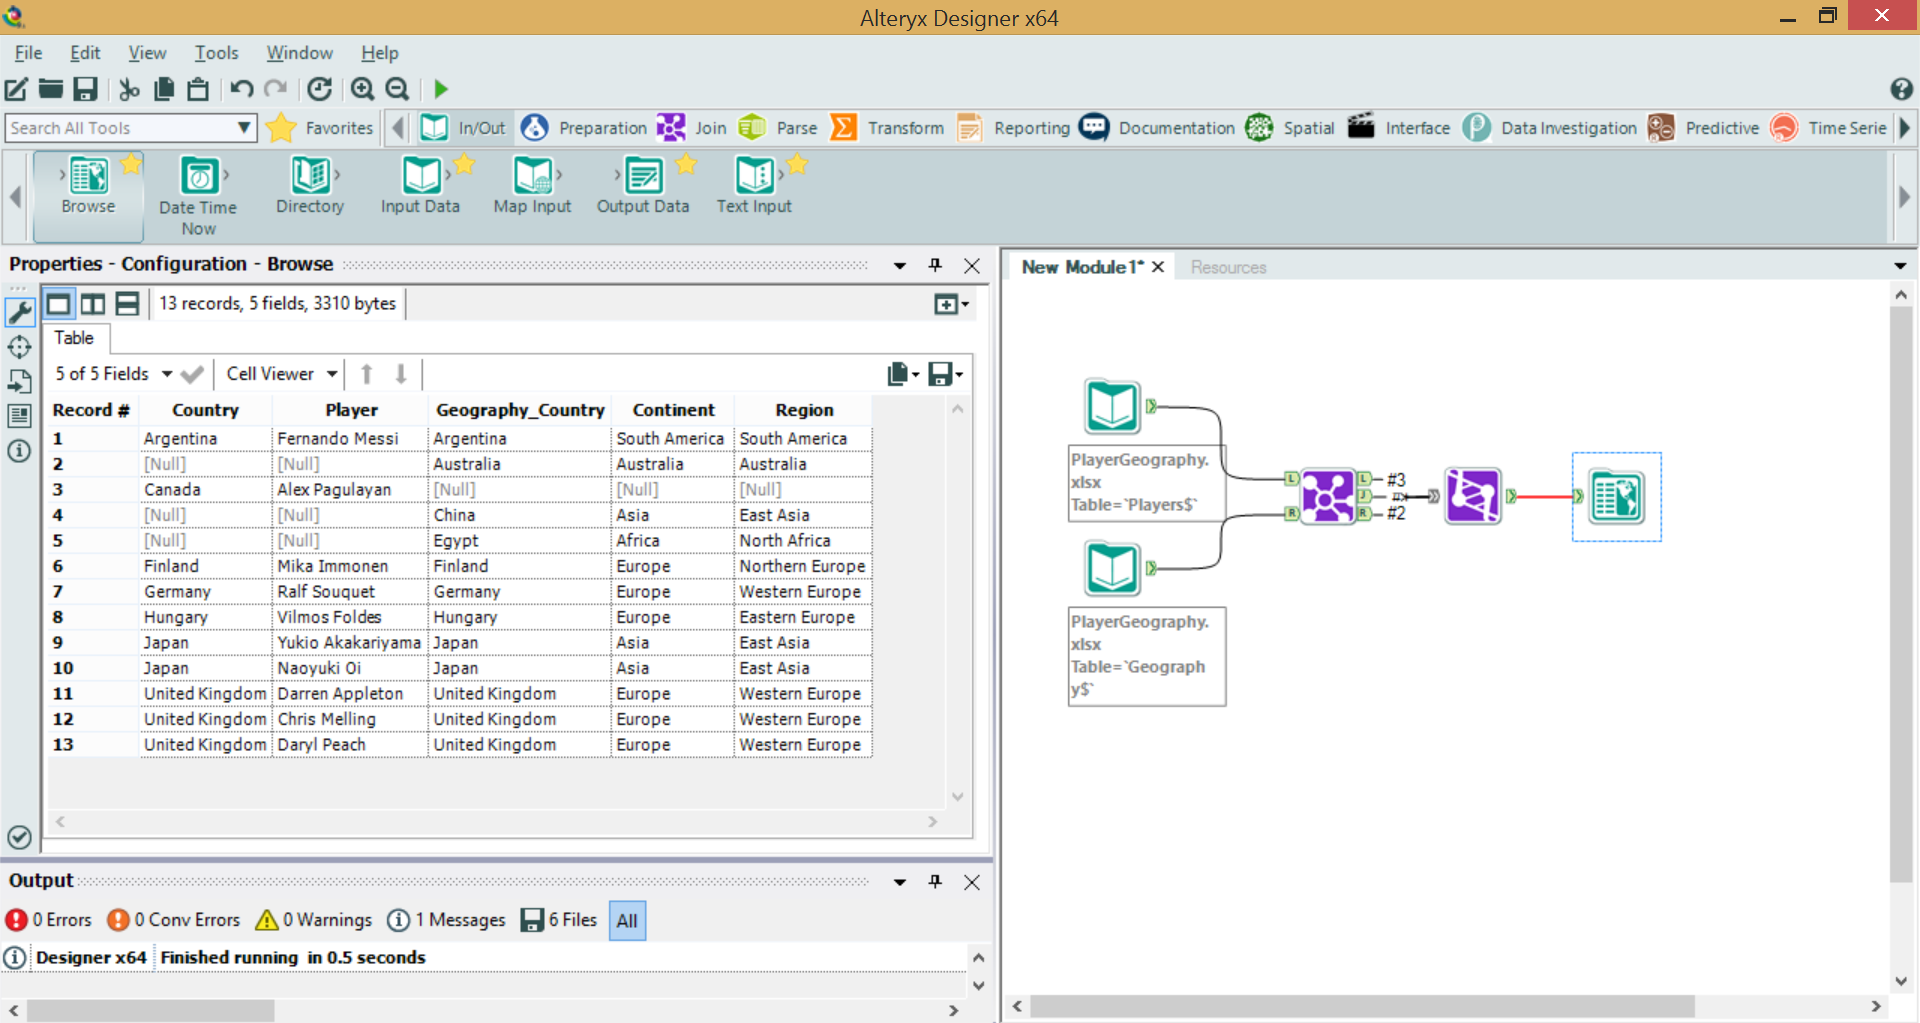The width and height of the screenshot is (1920, 1023).
Task: Click the Geography Input Data node on canvas
Action: pos(1113,568)
